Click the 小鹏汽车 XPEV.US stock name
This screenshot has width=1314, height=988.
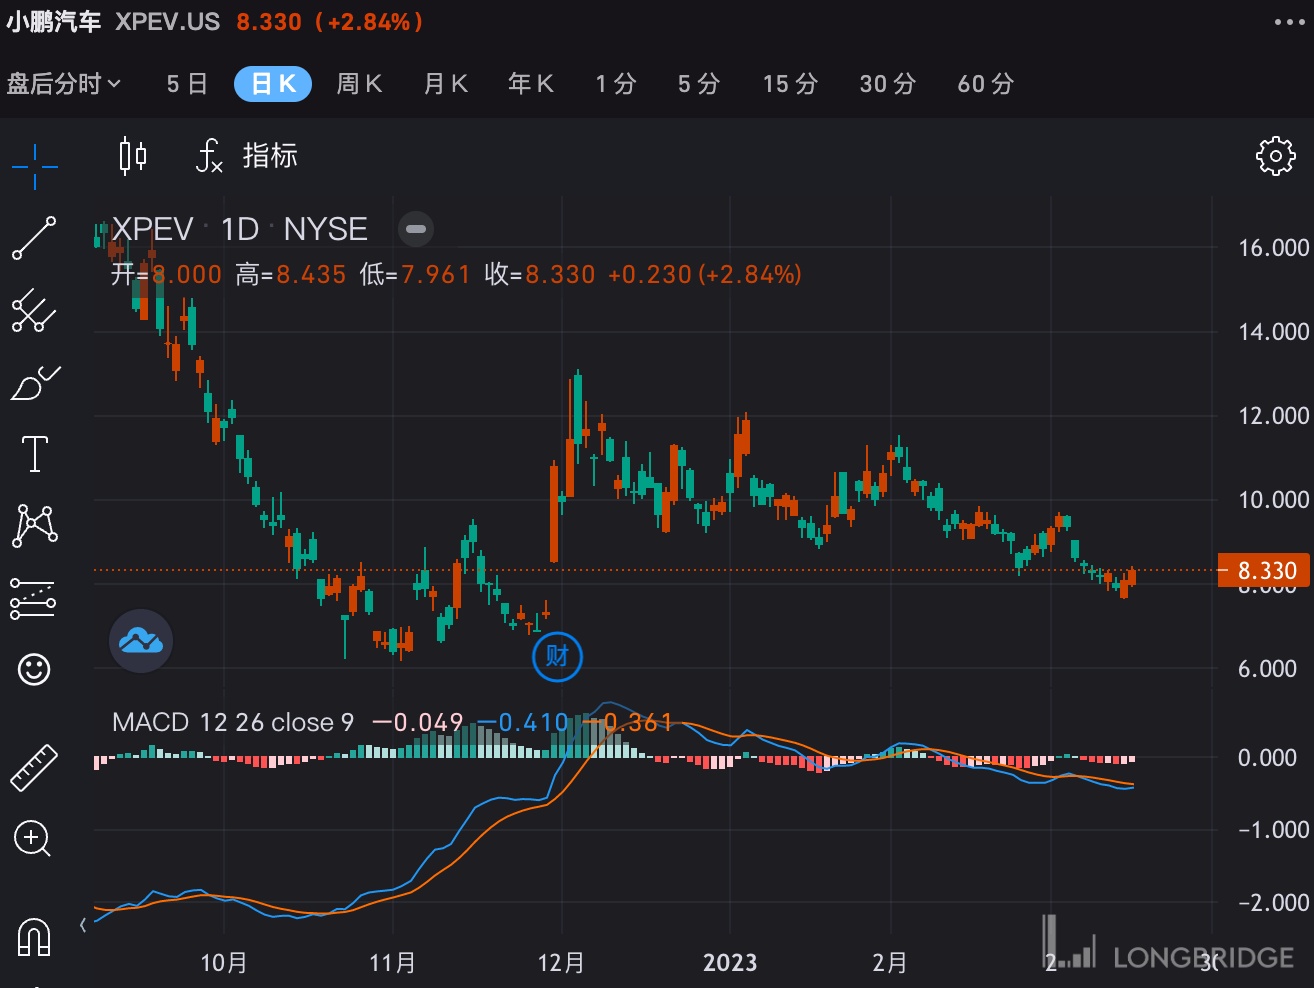pos(113,22)
